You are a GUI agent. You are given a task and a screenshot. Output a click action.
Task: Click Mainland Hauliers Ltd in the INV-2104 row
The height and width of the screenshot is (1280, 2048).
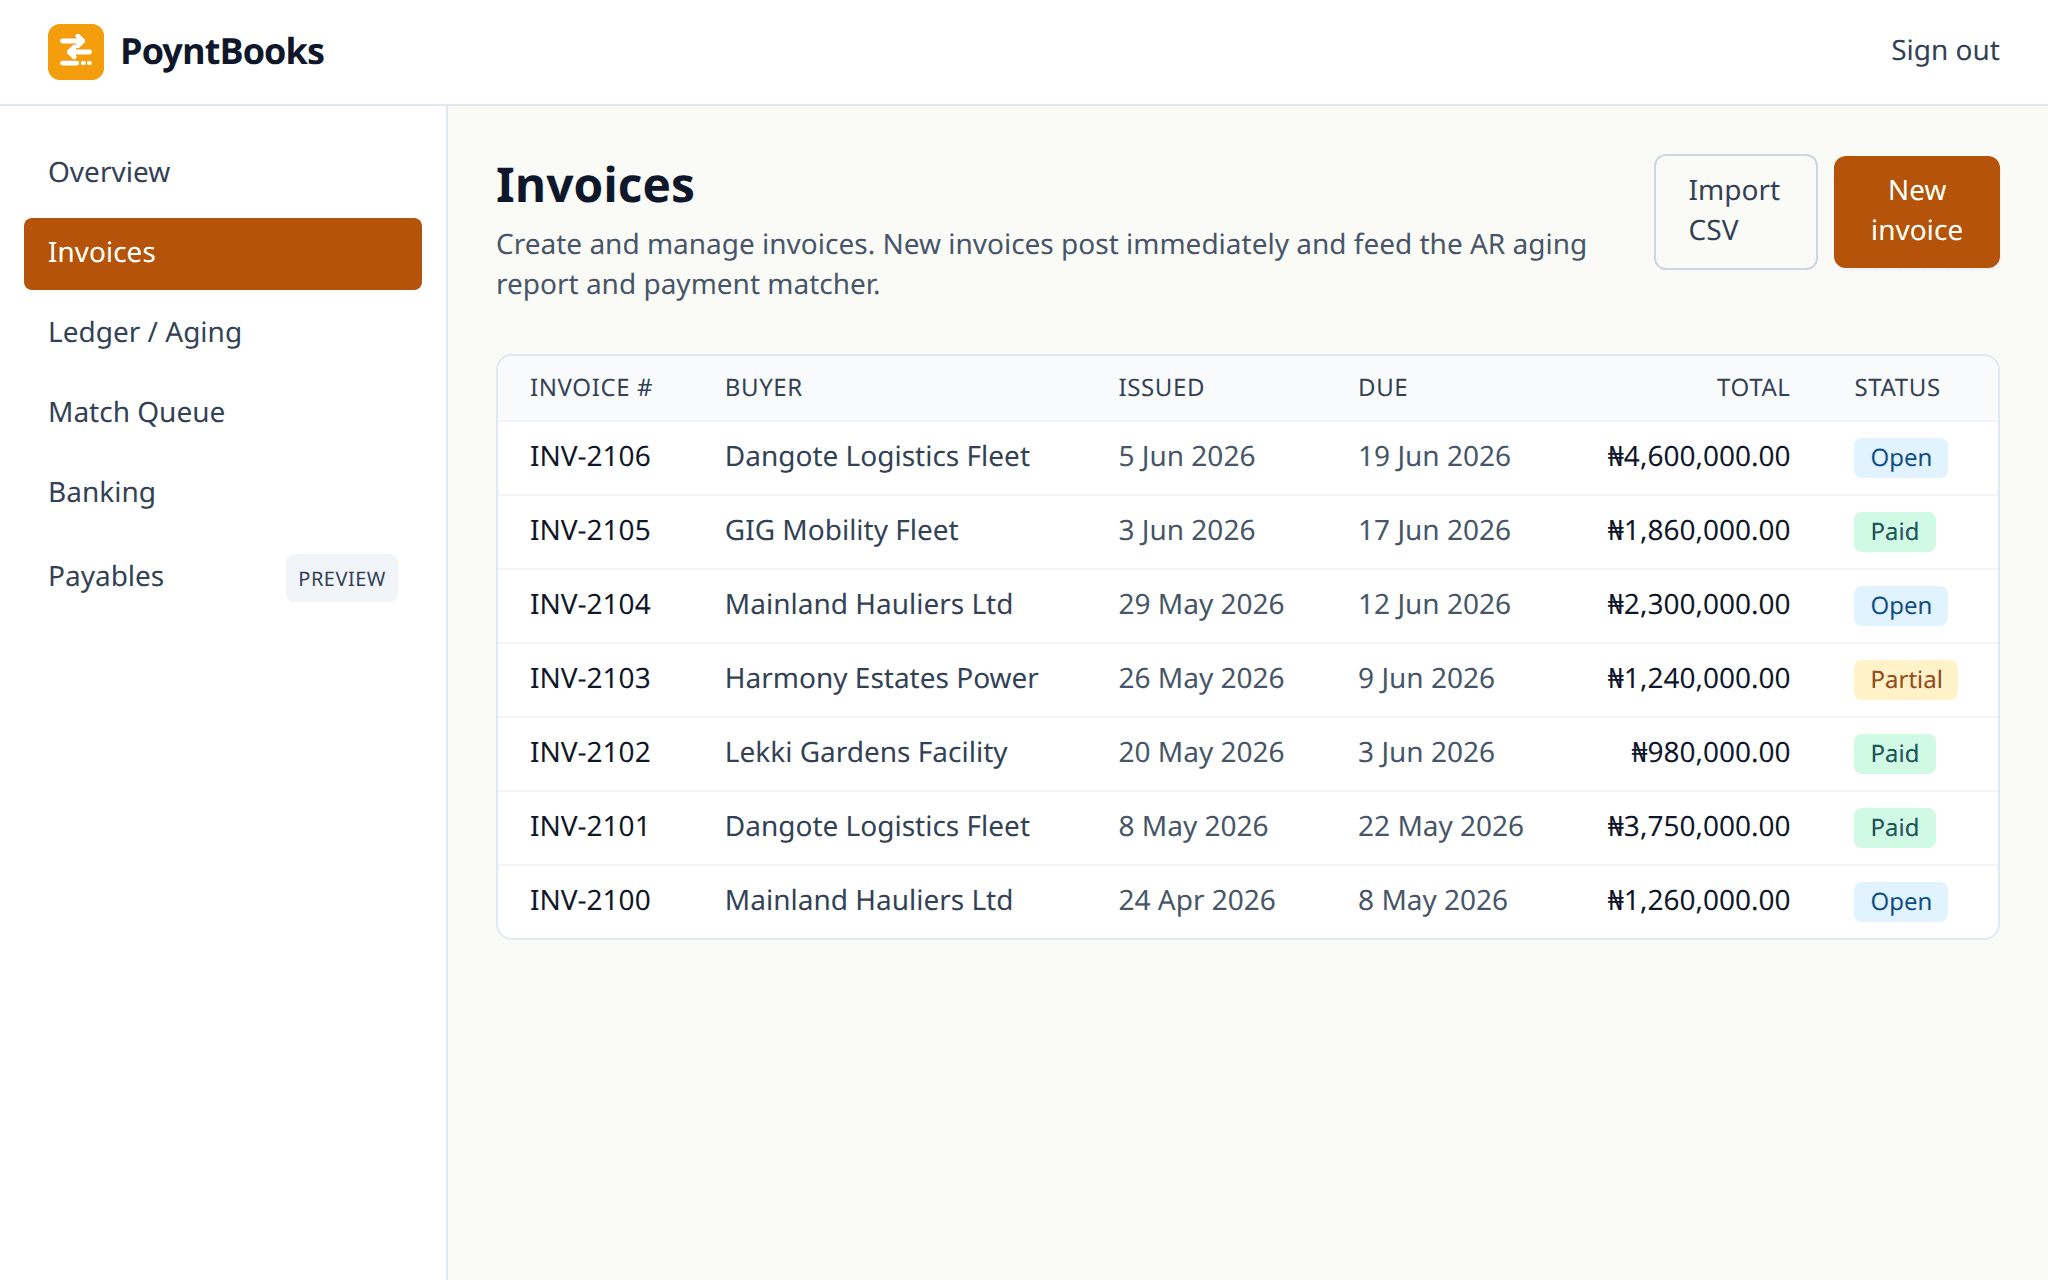[x=869, y=605]
